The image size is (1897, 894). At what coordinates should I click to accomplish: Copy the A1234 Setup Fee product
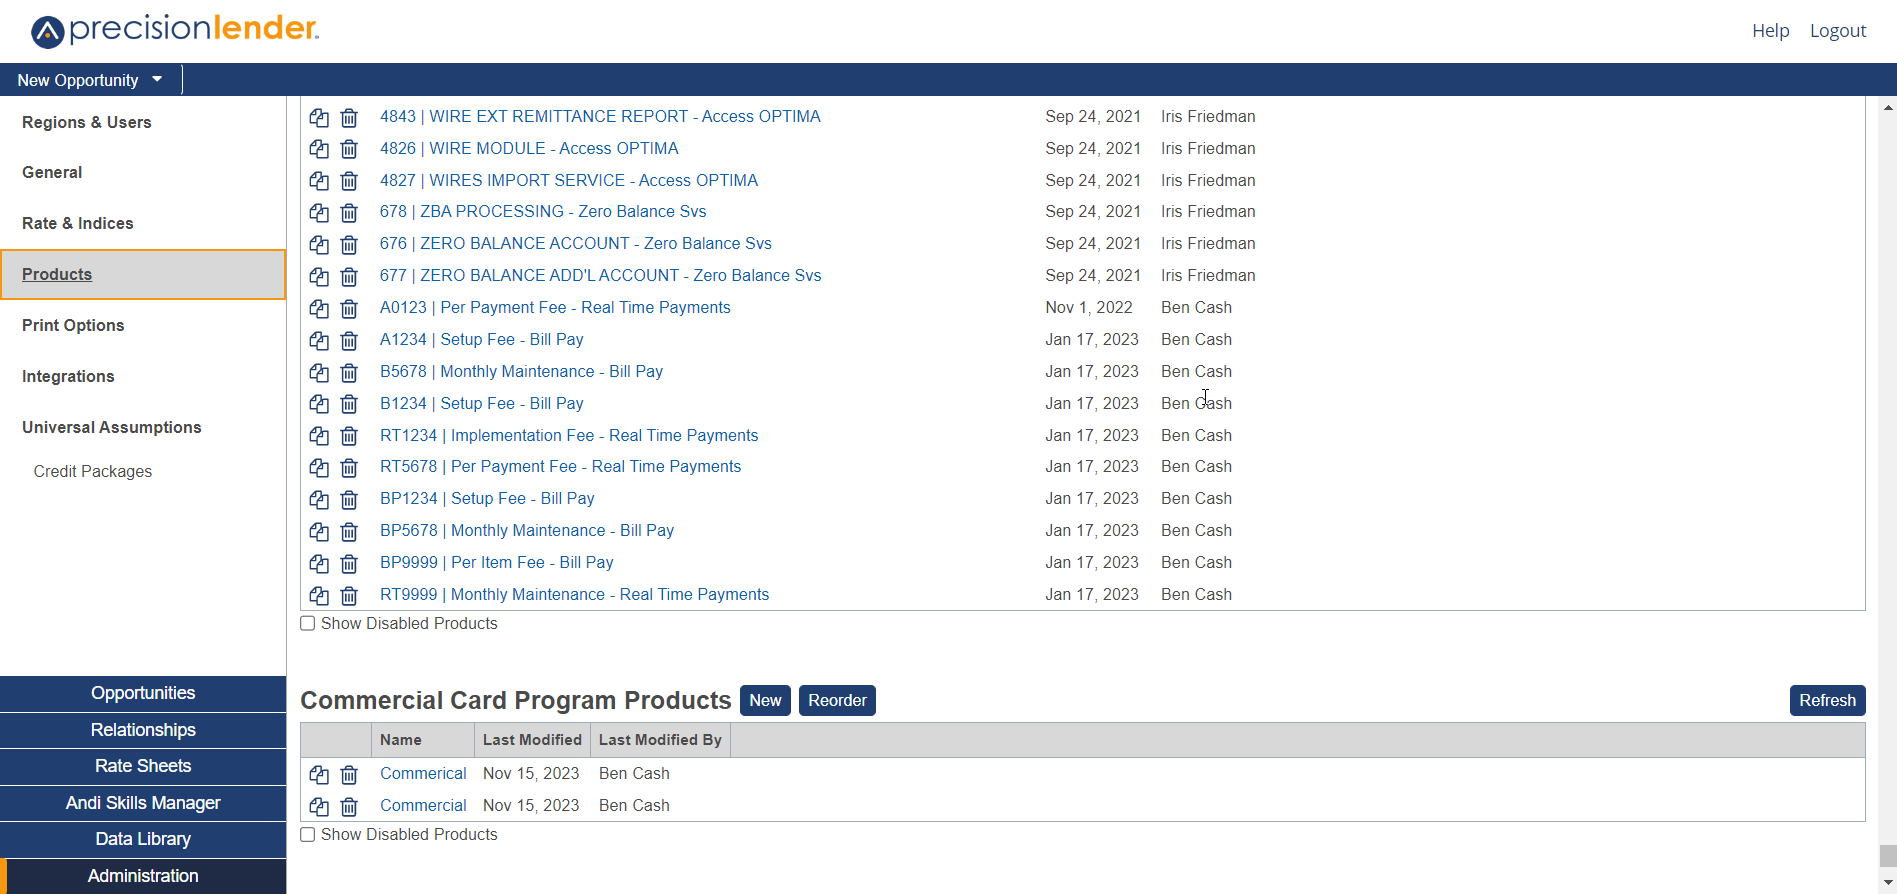[x=319, y=341]
